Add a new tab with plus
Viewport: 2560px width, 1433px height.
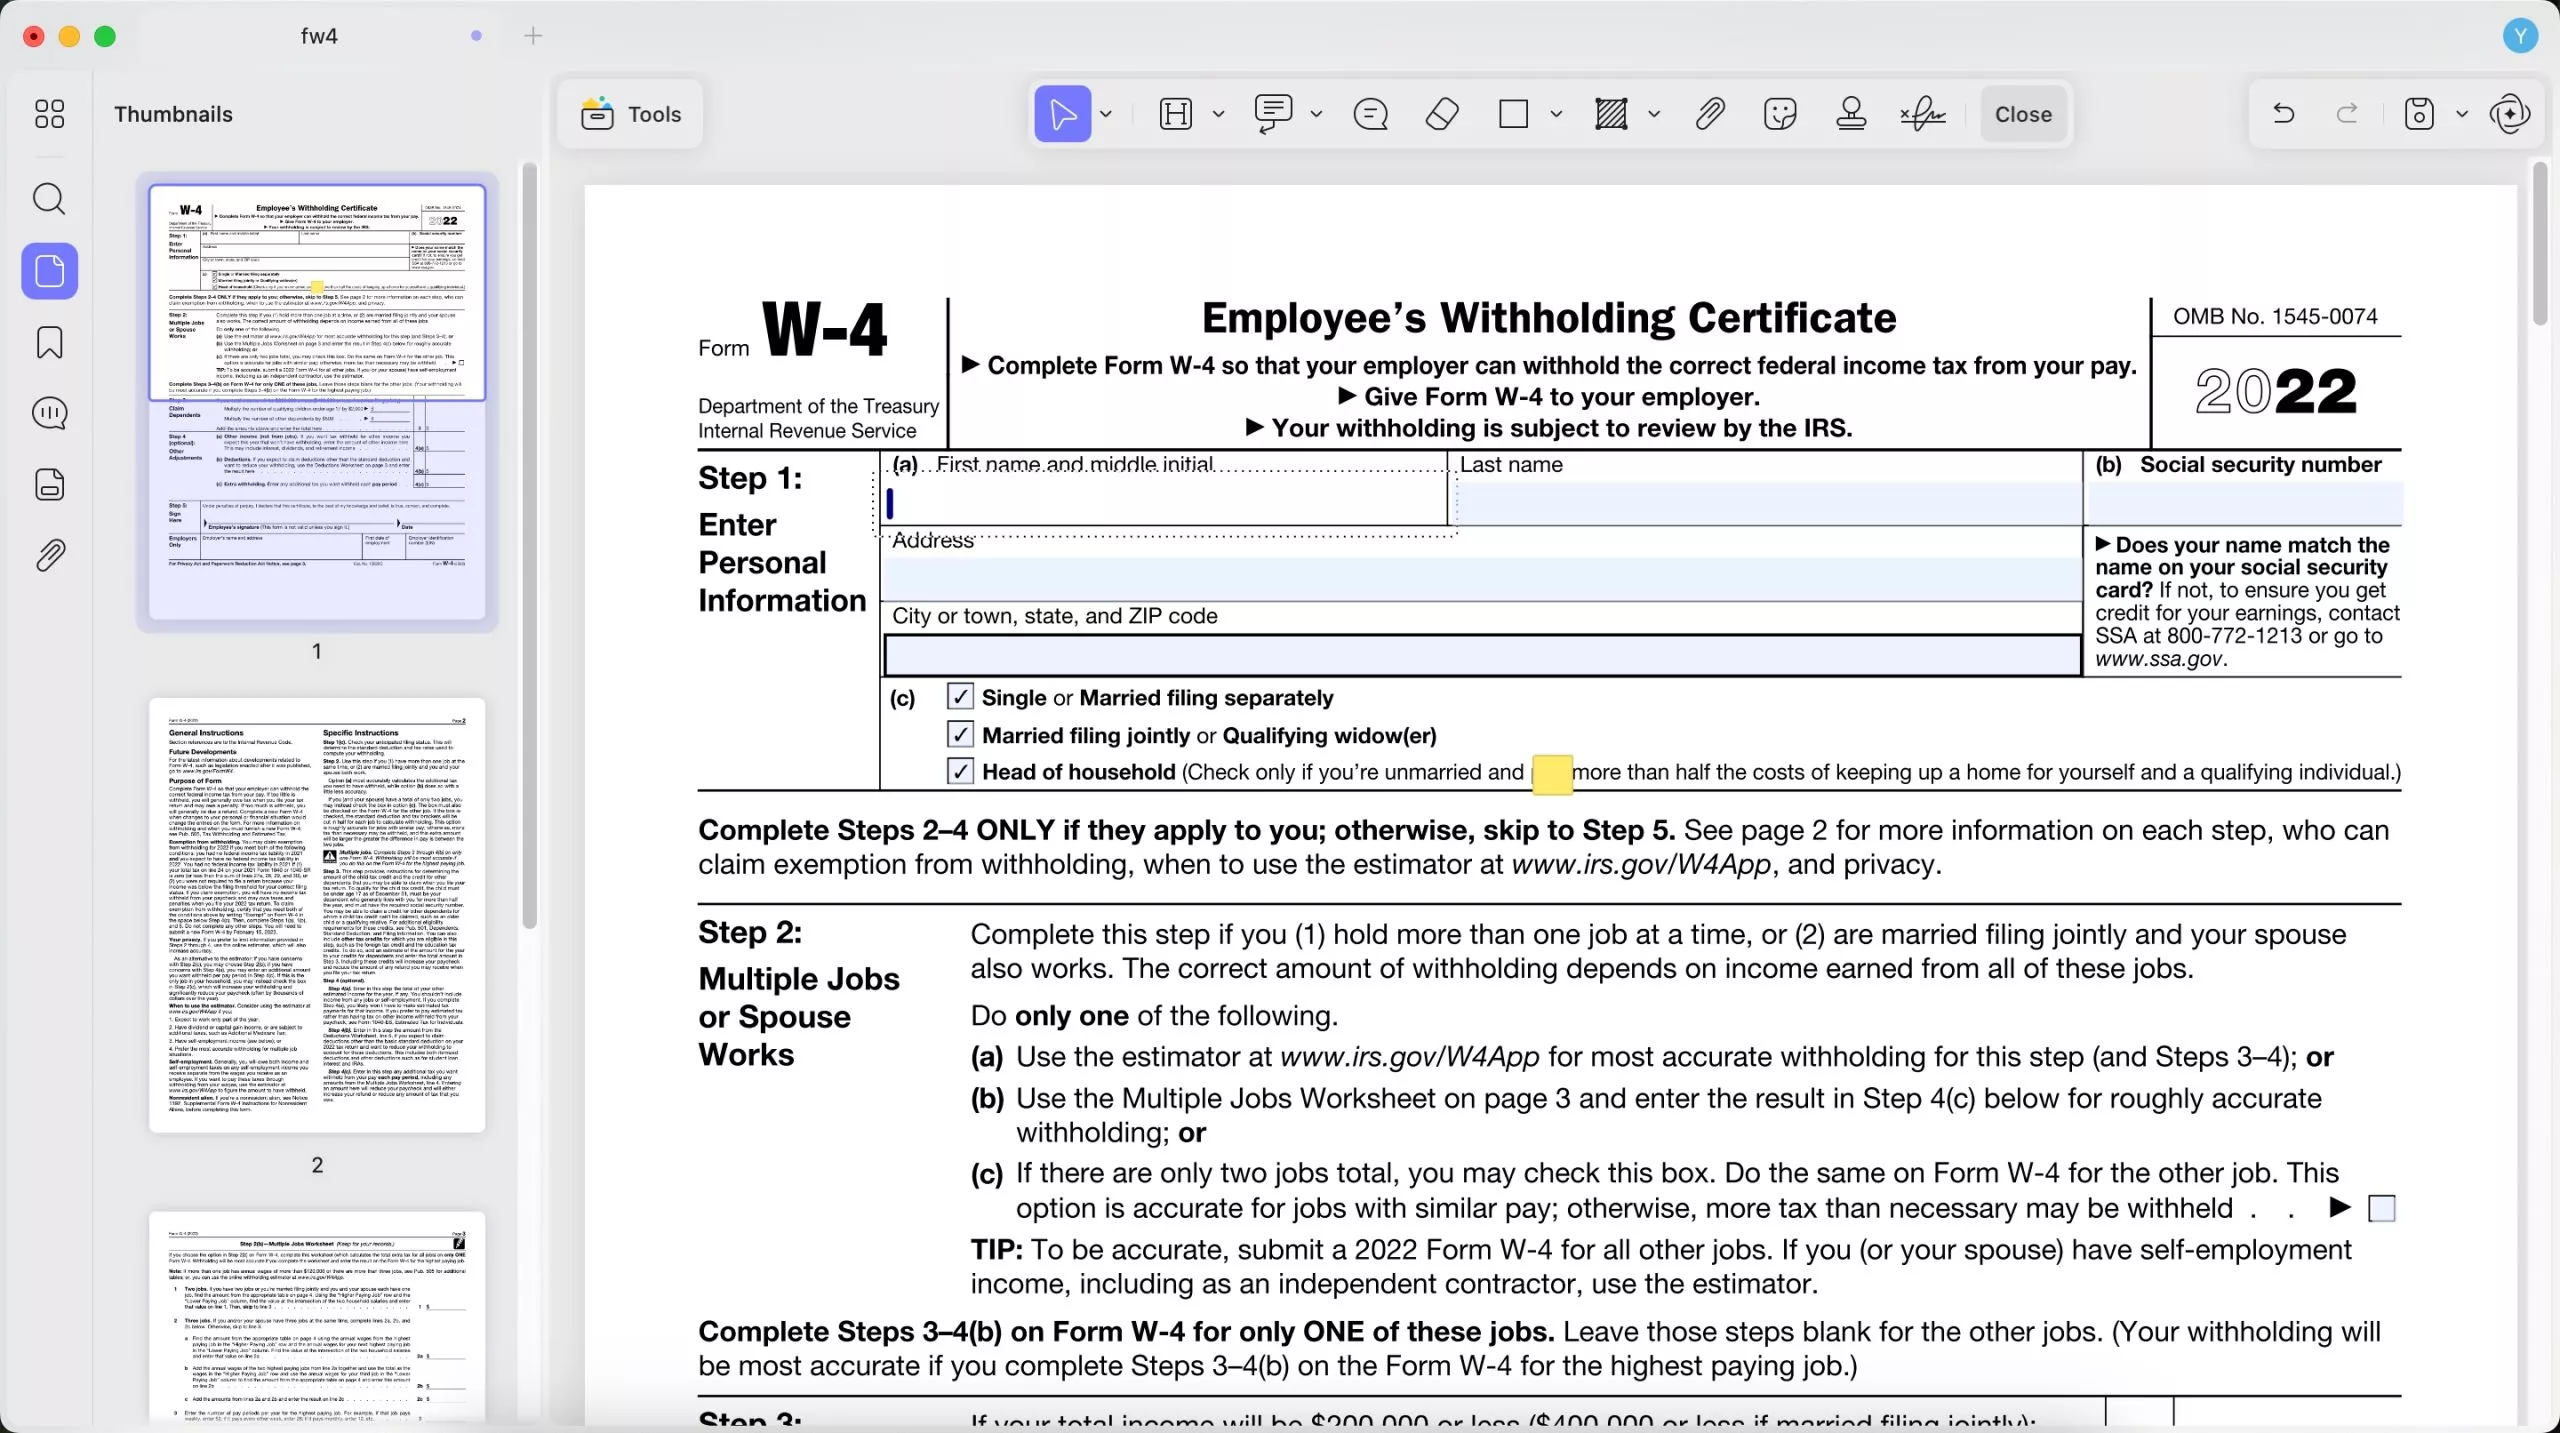click(533, 36)
